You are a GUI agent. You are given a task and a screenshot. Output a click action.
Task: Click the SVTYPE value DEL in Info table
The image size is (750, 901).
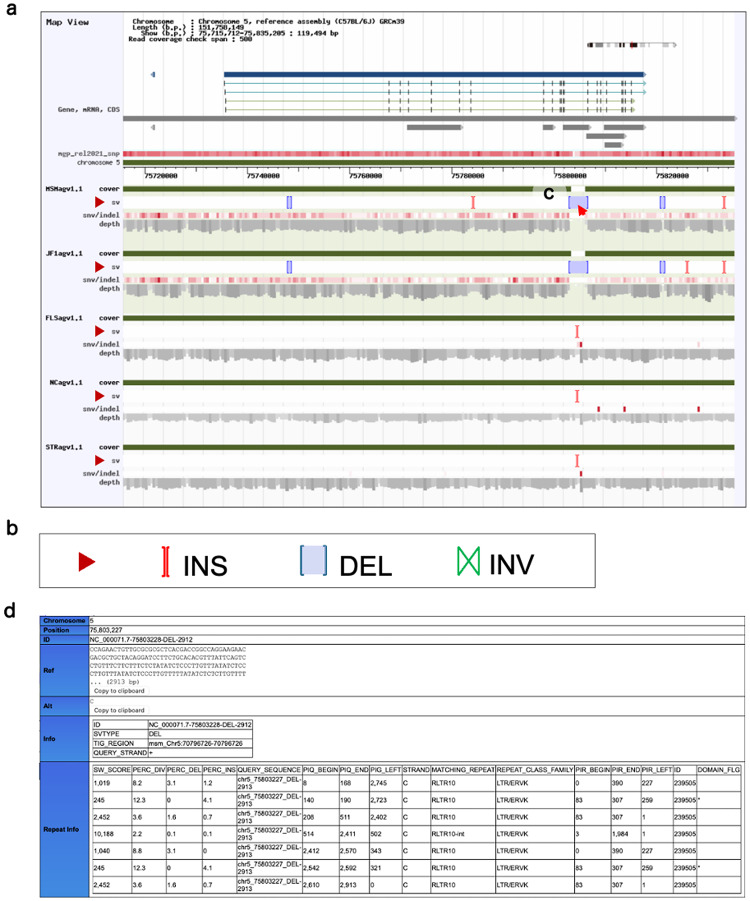155,734
